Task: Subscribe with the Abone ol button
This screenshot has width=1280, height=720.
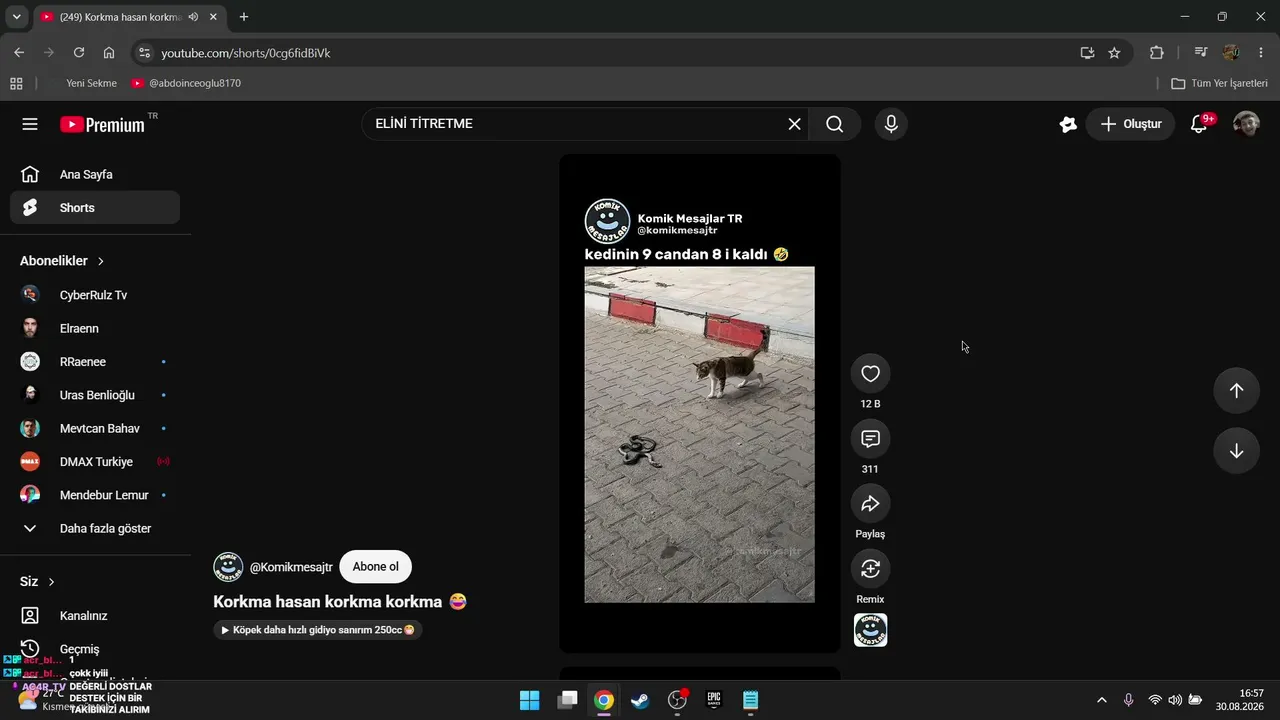Action: 376,567
